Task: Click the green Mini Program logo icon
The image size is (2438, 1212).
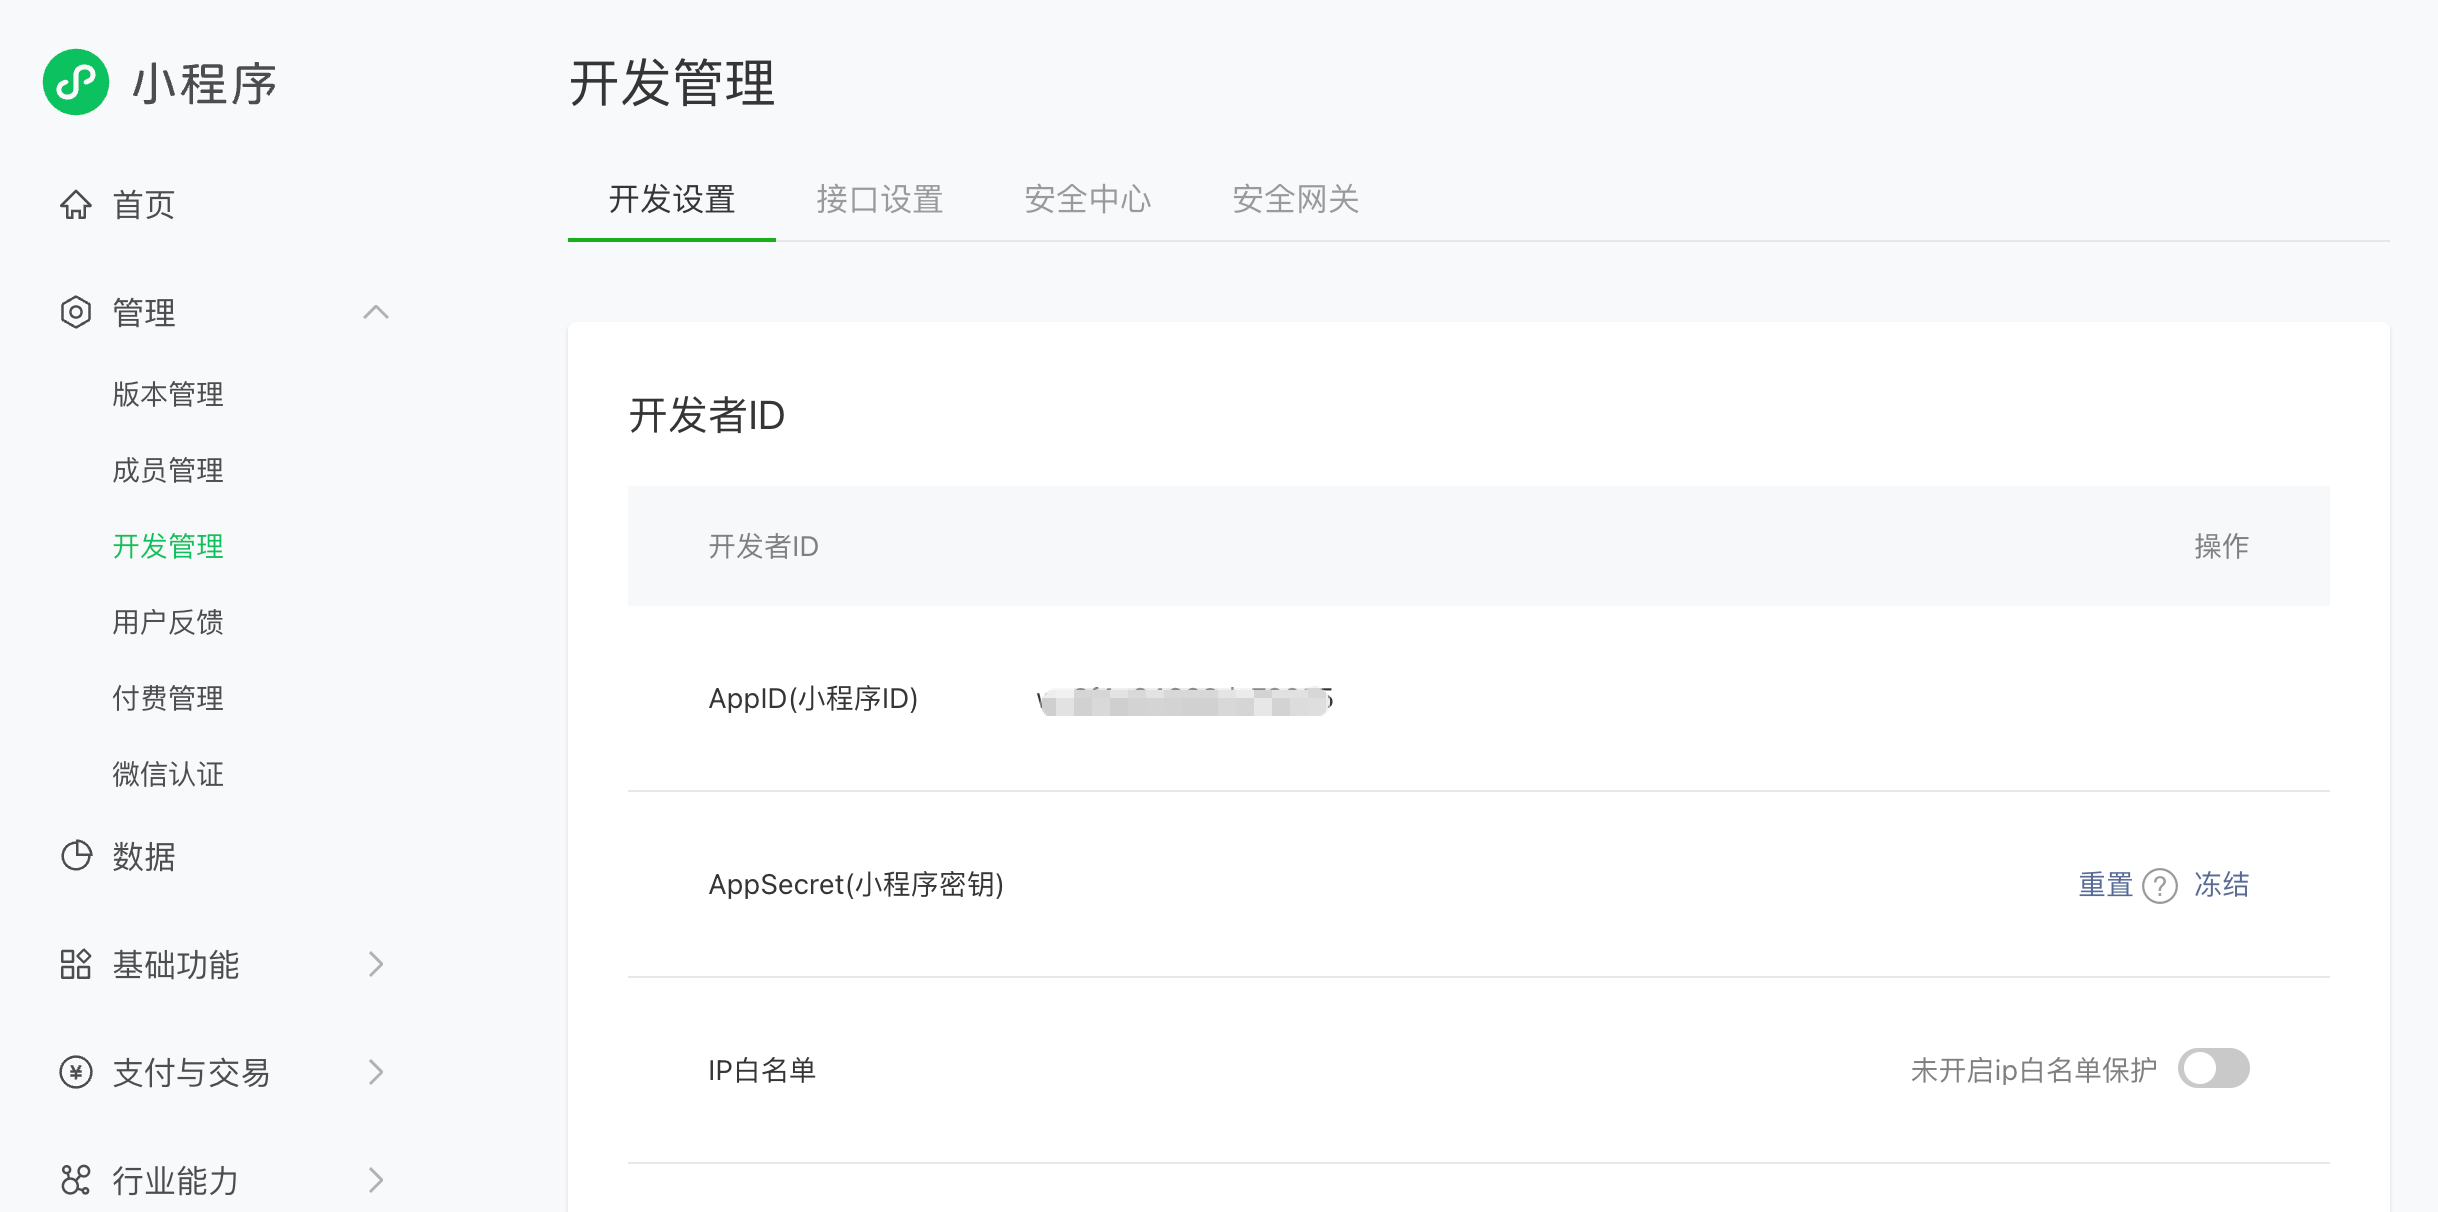Action: point(76,82)
